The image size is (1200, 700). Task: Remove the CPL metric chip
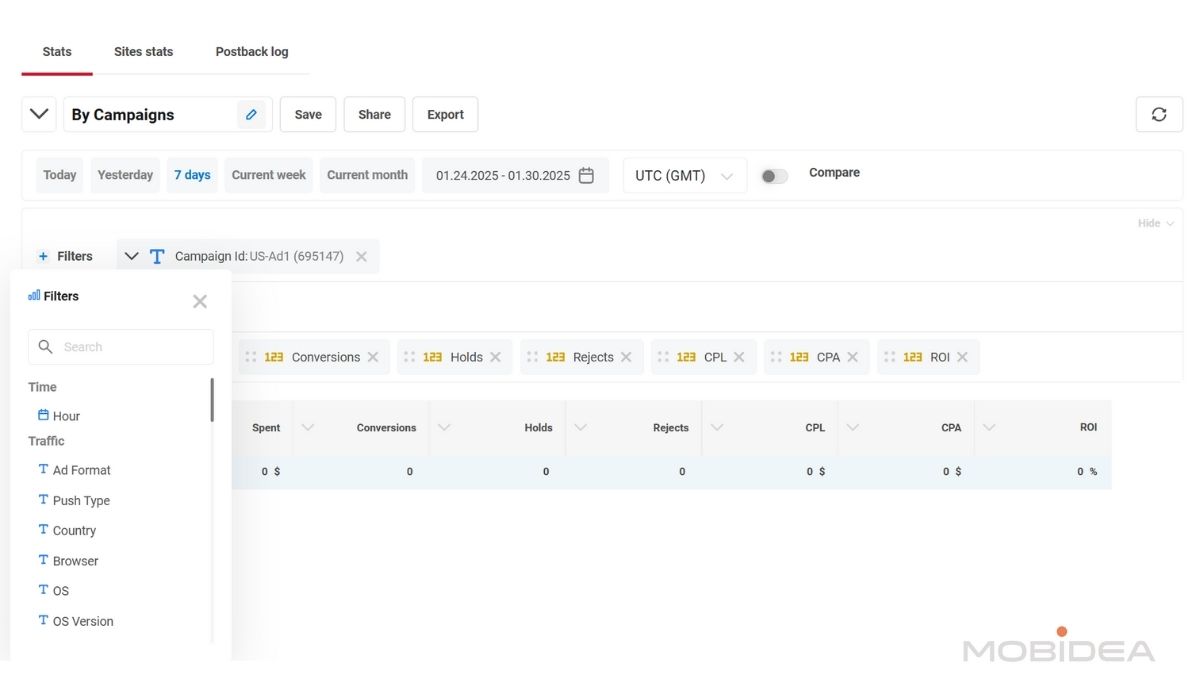pos(739,357)
